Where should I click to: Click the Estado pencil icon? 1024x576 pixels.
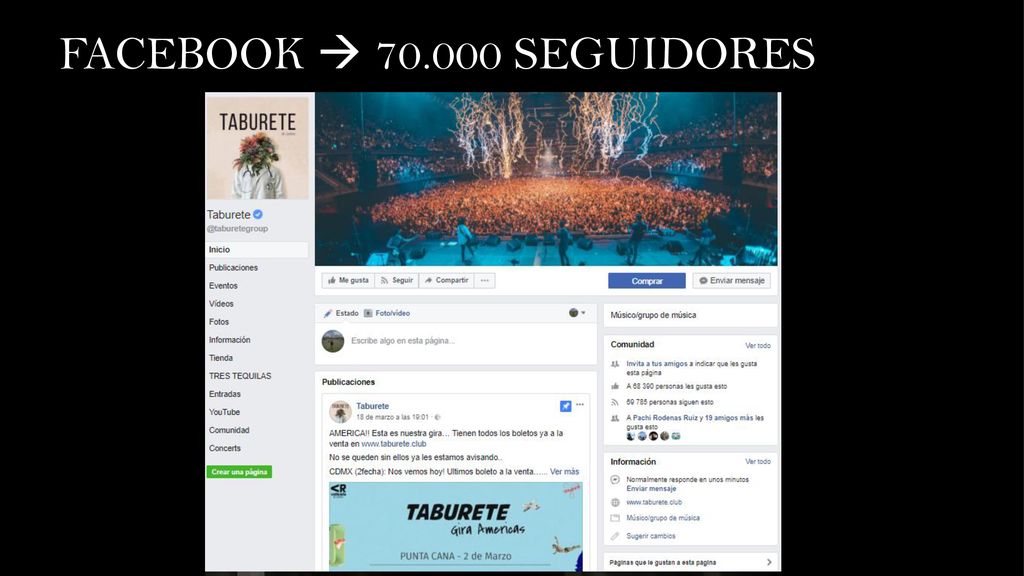(328, 313)
